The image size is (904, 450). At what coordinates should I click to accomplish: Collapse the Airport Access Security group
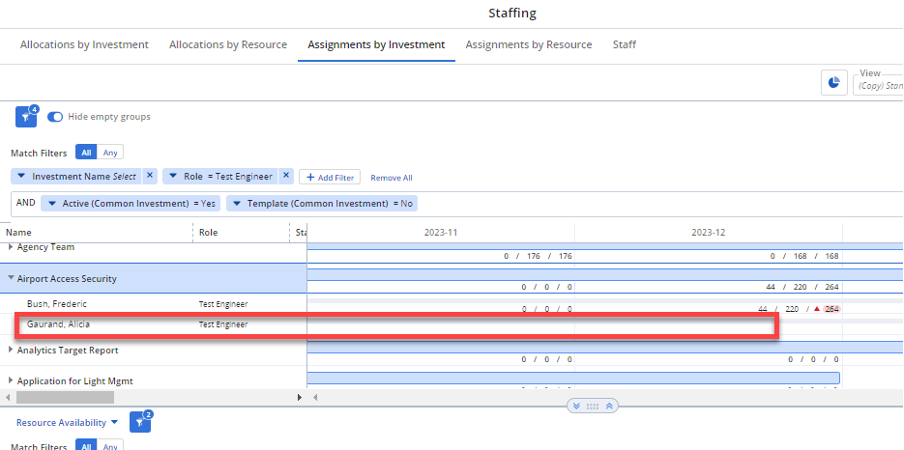[x=11, y=278]
